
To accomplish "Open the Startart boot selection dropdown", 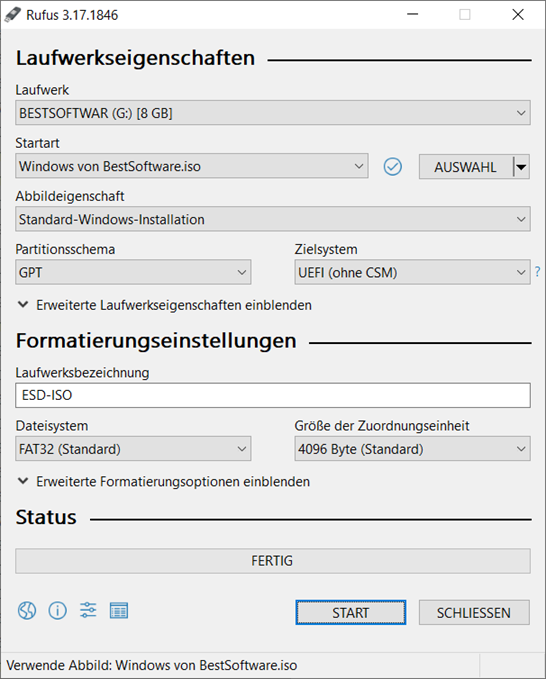I will coord(192,166).
